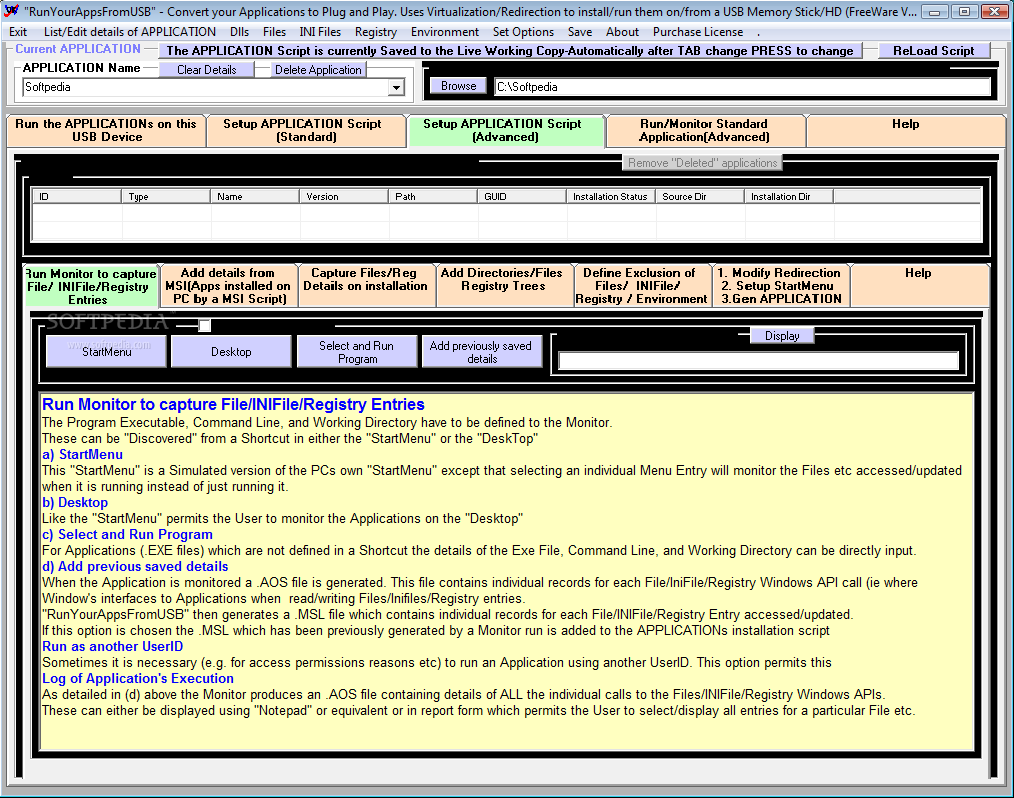
Task: Click the Clear Details button
Action: point(206,70)
